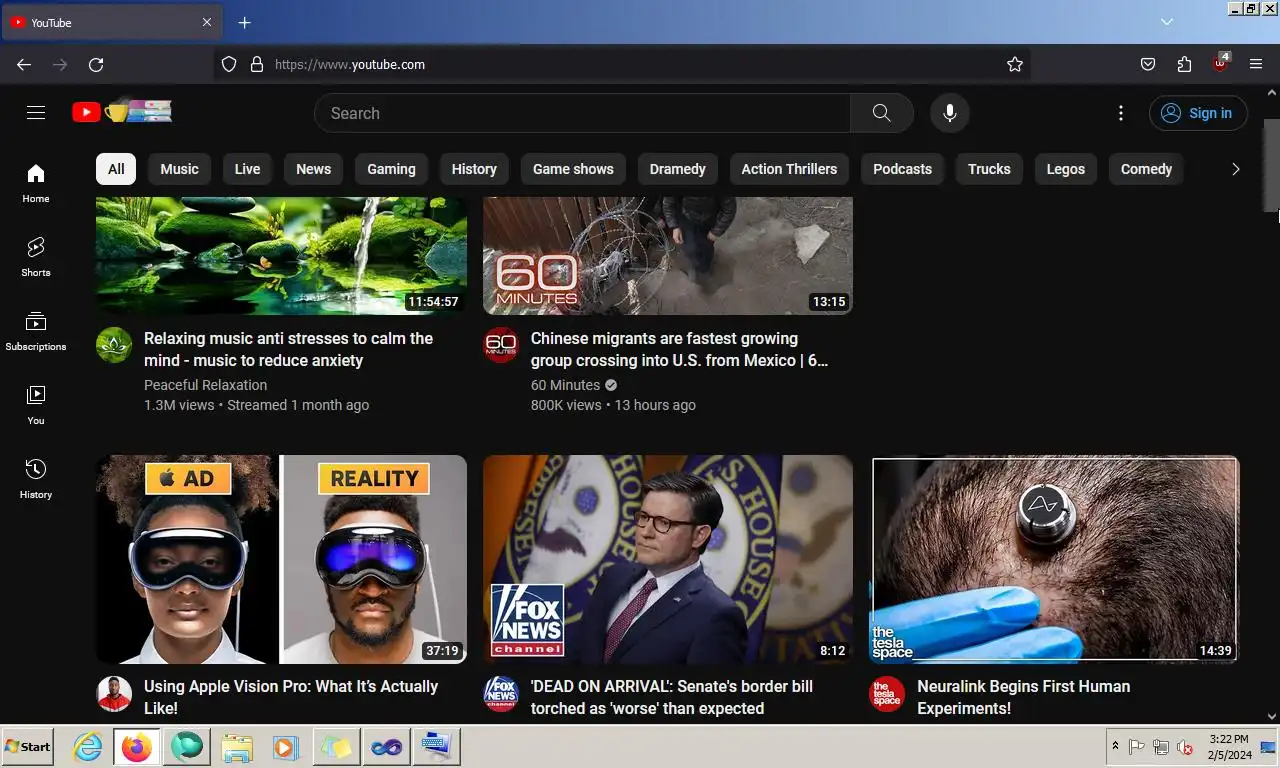Select the Legos chip
This screenshot has height=768, width=1280.
1065,169
